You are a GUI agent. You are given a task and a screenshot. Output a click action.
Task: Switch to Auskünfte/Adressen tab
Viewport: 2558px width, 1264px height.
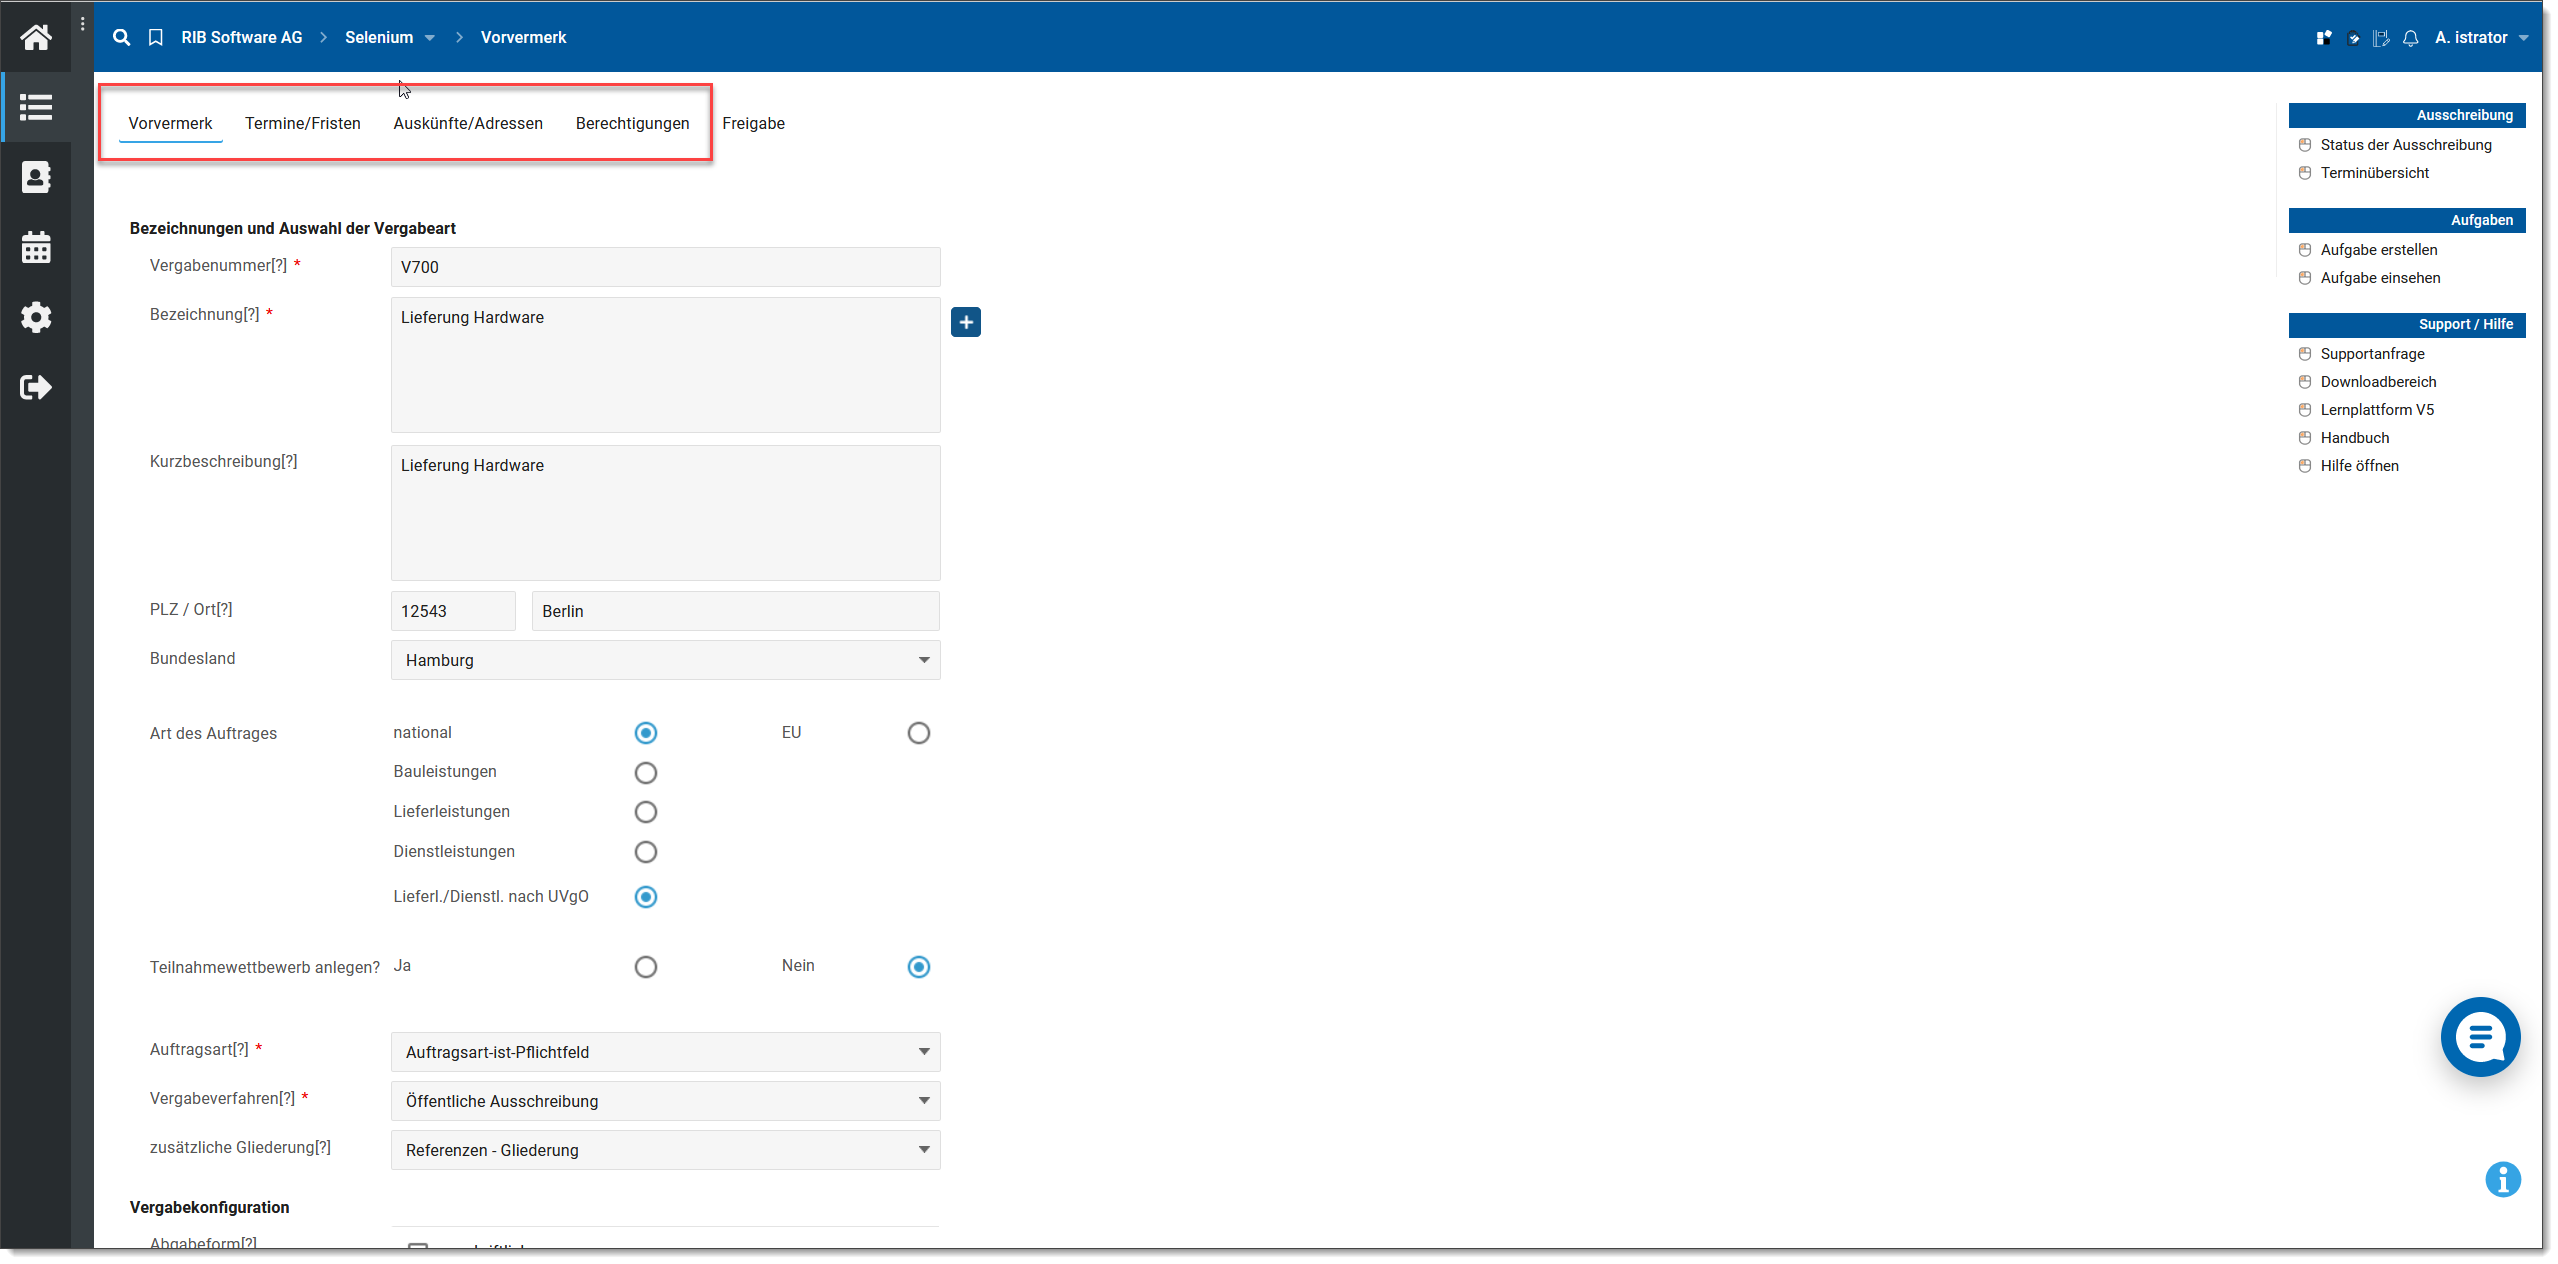[x=468, y=123]
